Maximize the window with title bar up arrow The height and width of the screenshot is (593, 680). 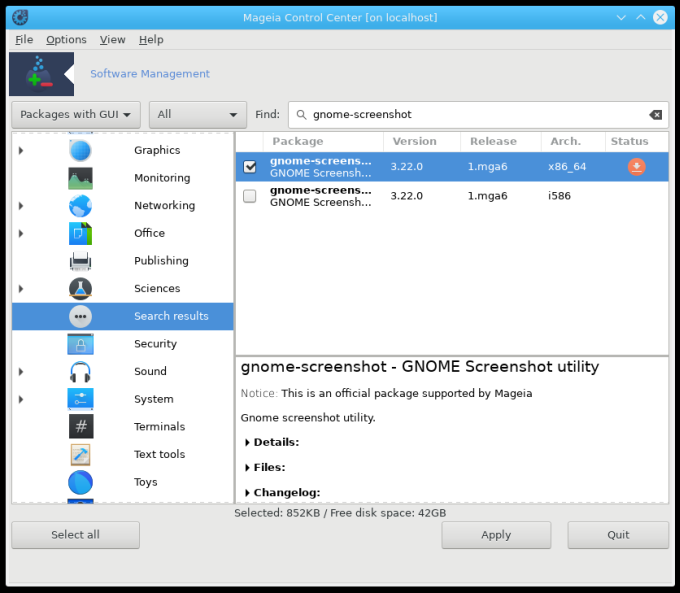point(641,18)
